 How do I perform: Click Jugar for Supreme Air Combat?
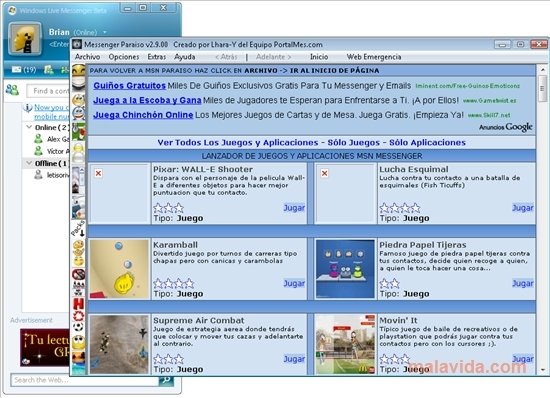294,359
